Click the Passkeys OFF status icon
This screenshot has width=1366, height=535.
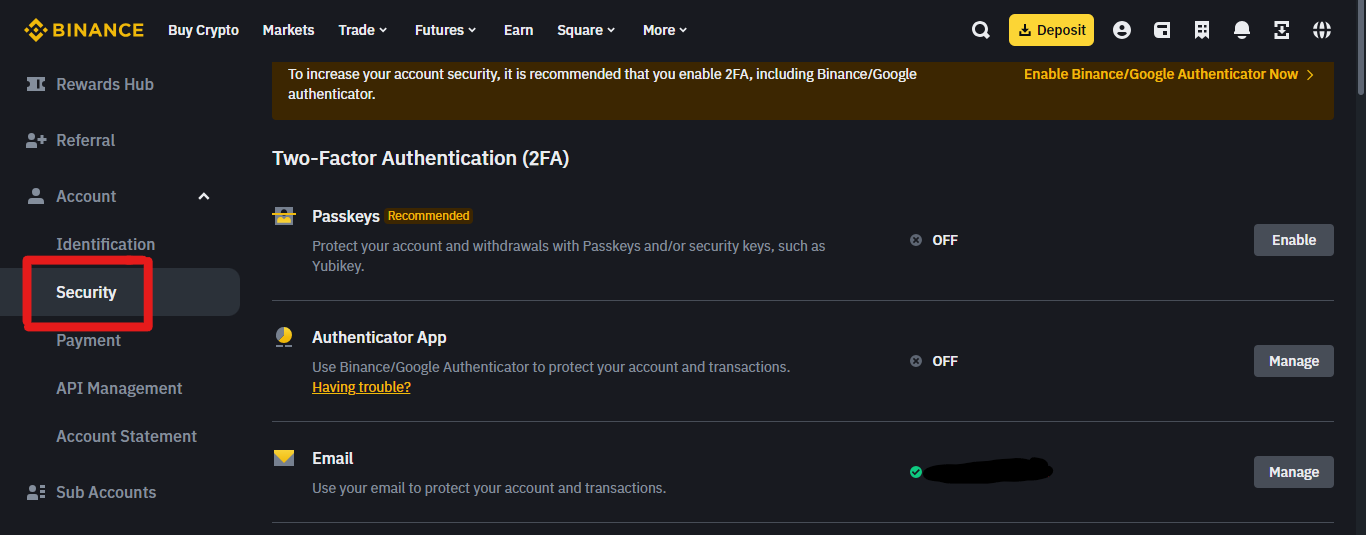pyautogui.click(x=916, y=240)
